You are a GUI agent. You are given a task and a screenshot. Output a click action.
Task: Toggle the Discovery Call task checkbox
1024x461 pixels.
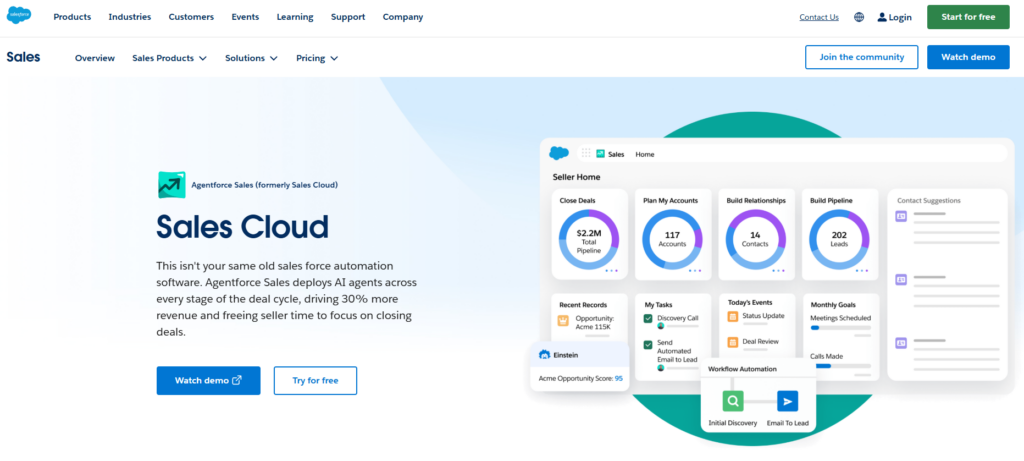648,318
